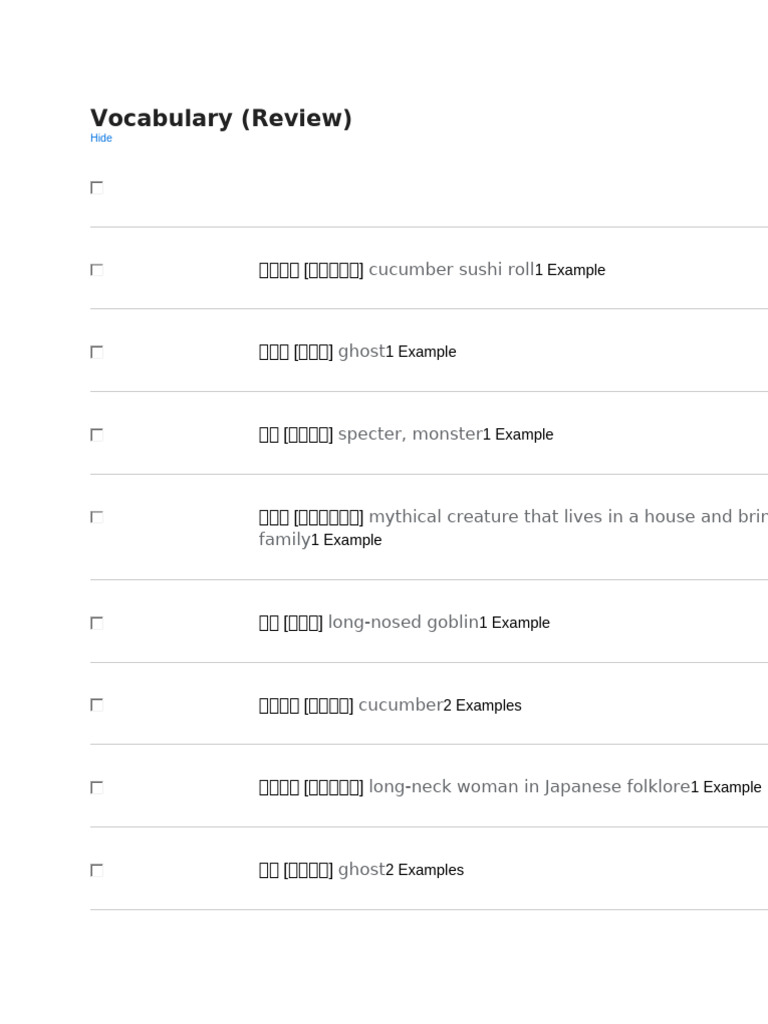
Task: Tick the last ghost entry checkbox
Action: [97, 870]
